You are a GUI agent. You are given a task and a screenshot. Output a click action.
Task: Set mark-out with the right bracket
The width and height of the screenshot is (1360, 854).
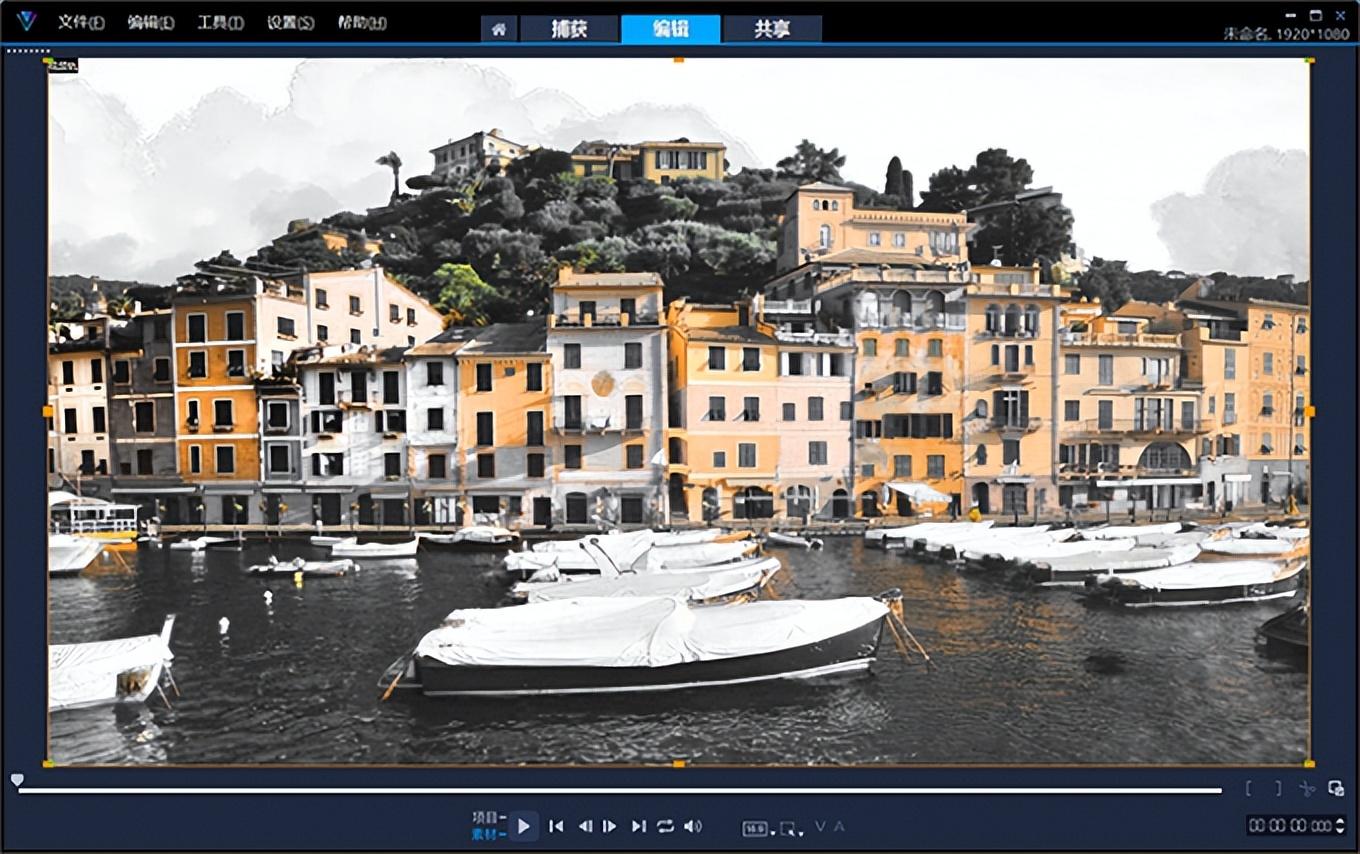pos(1278,788)
